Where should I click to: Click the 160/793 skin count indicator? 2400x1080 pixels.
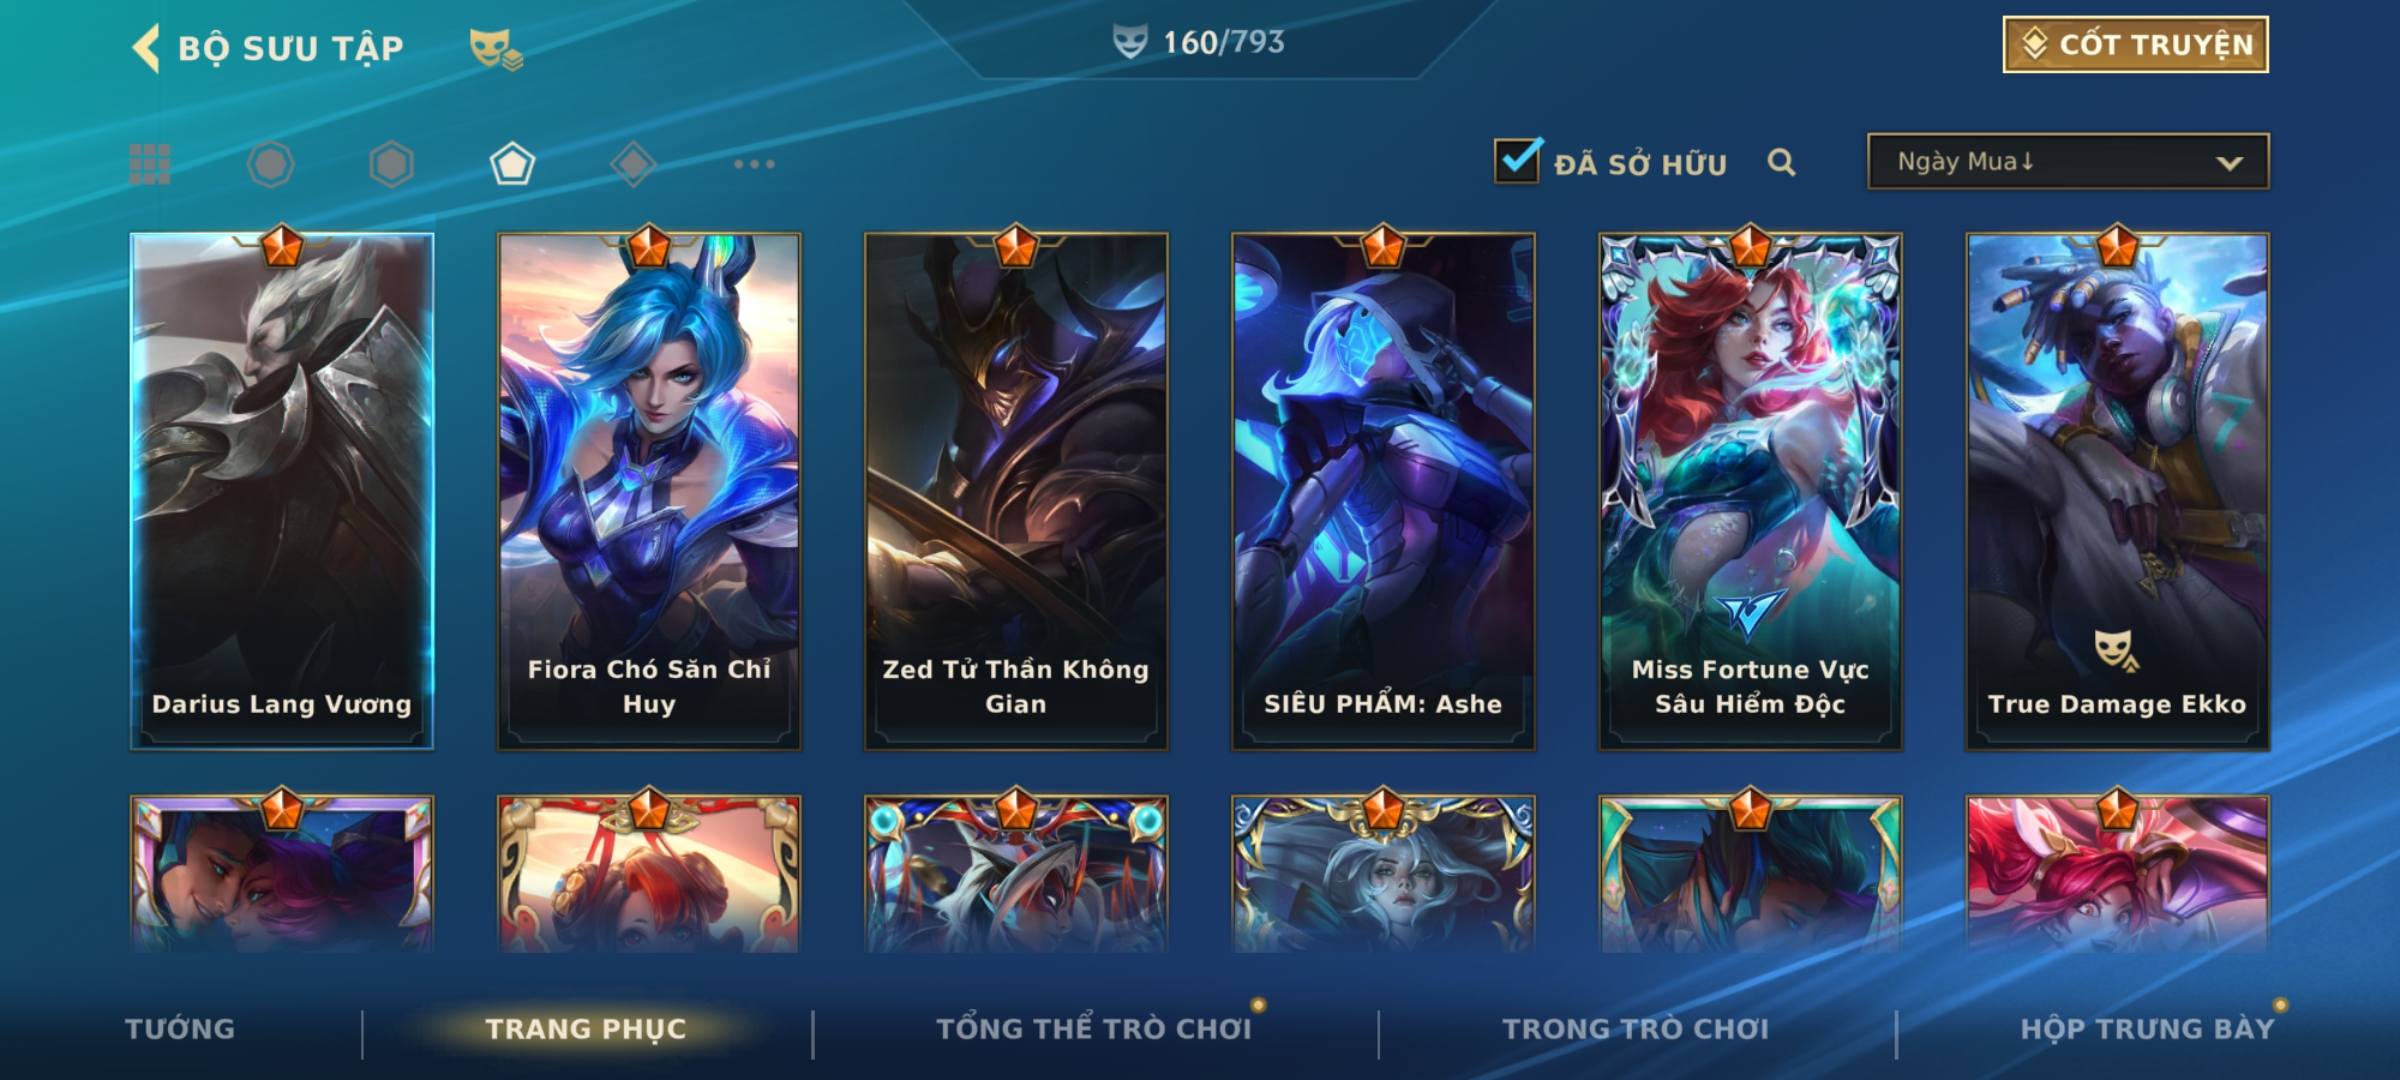(1199, 42)
